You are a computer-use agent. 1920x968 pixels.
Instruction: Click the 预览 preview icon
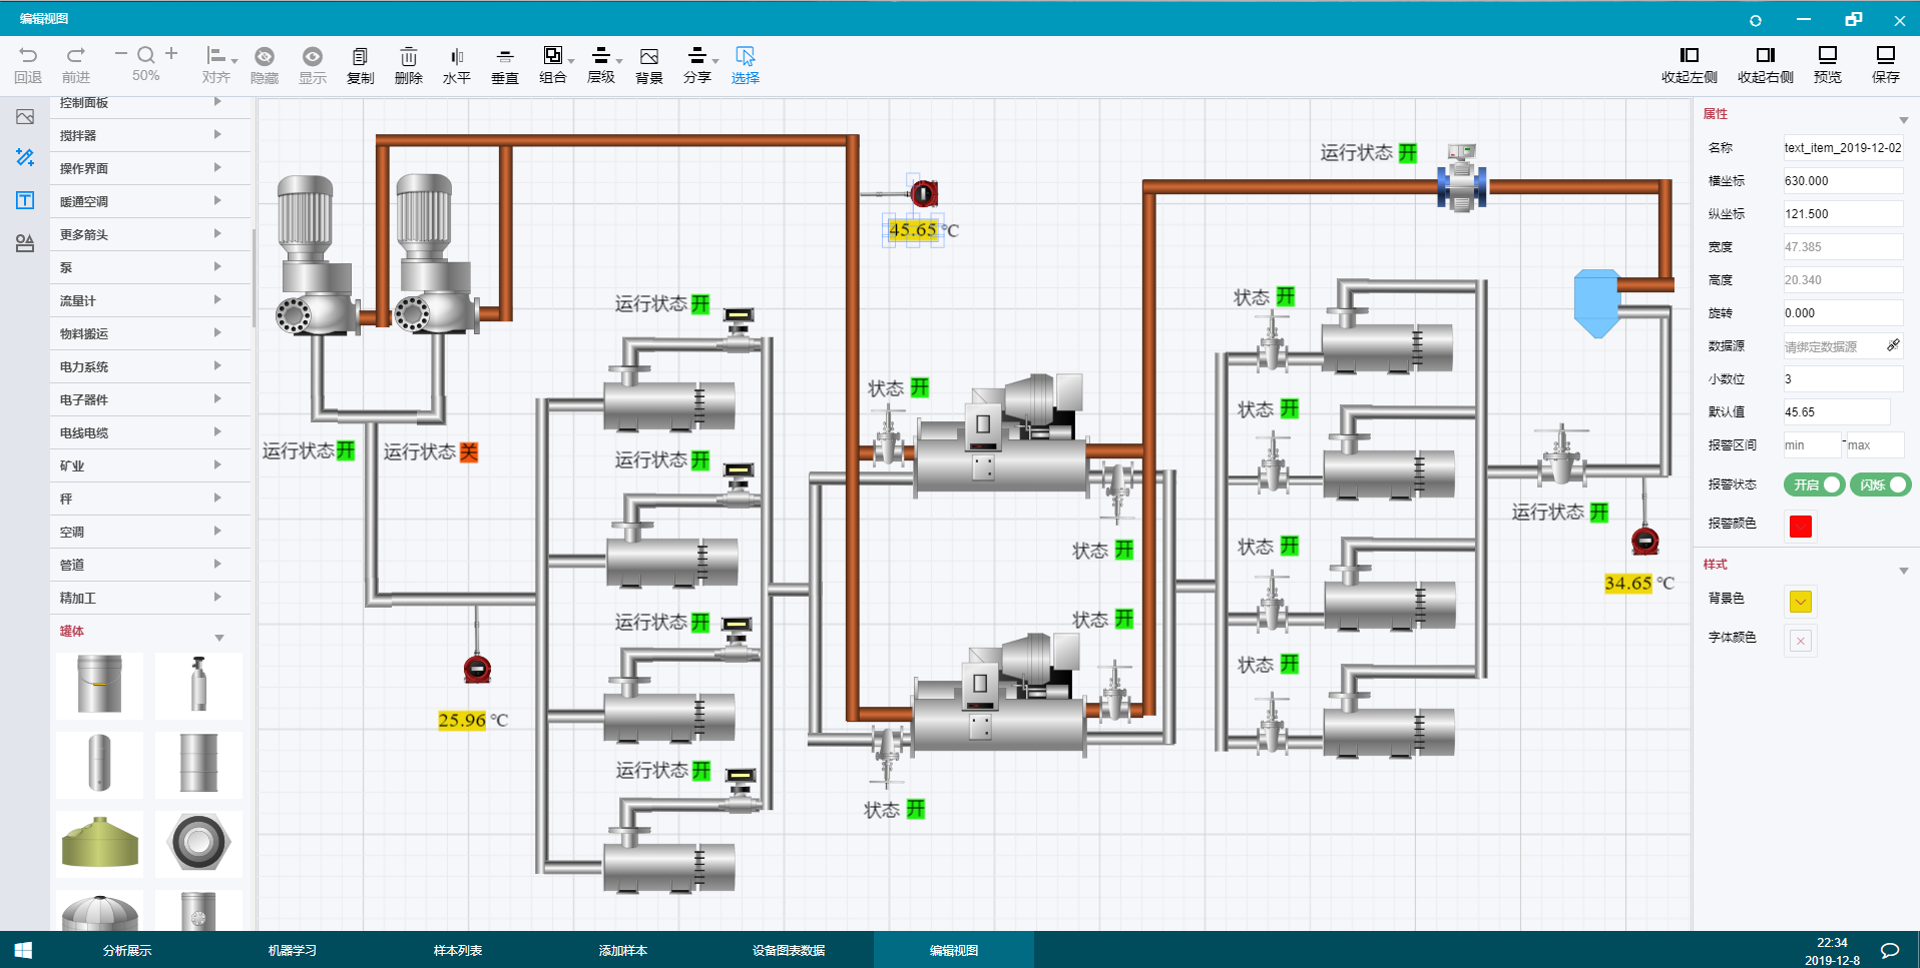[1827, 56]
